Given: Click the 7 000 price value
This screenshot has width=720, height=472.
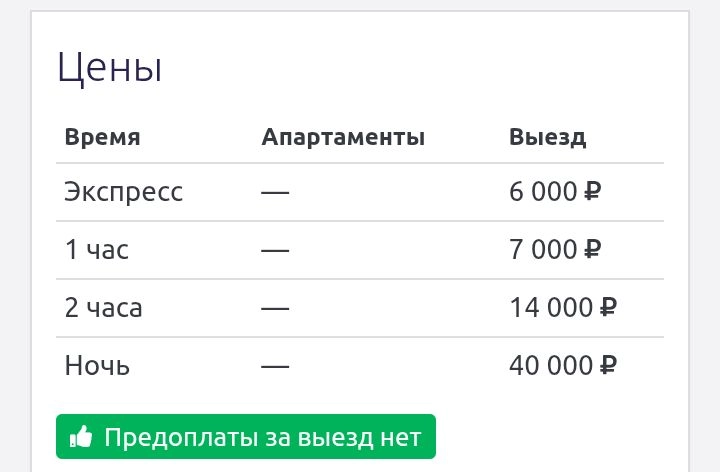Looking at the screenshot, I should (x=543, y=249).
